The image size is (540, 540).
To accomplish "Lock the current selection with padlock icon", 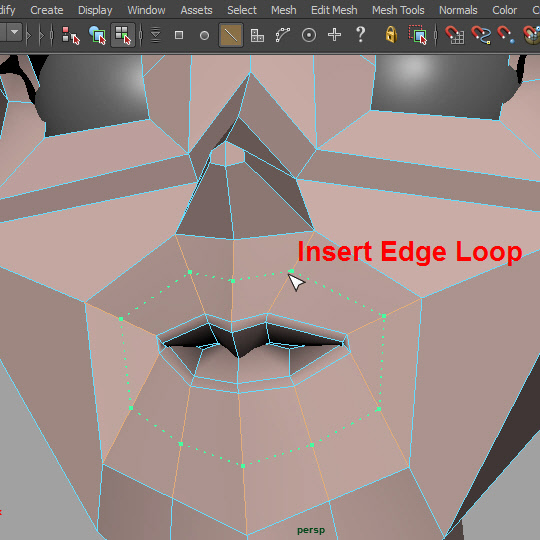I will click(391, 35).
